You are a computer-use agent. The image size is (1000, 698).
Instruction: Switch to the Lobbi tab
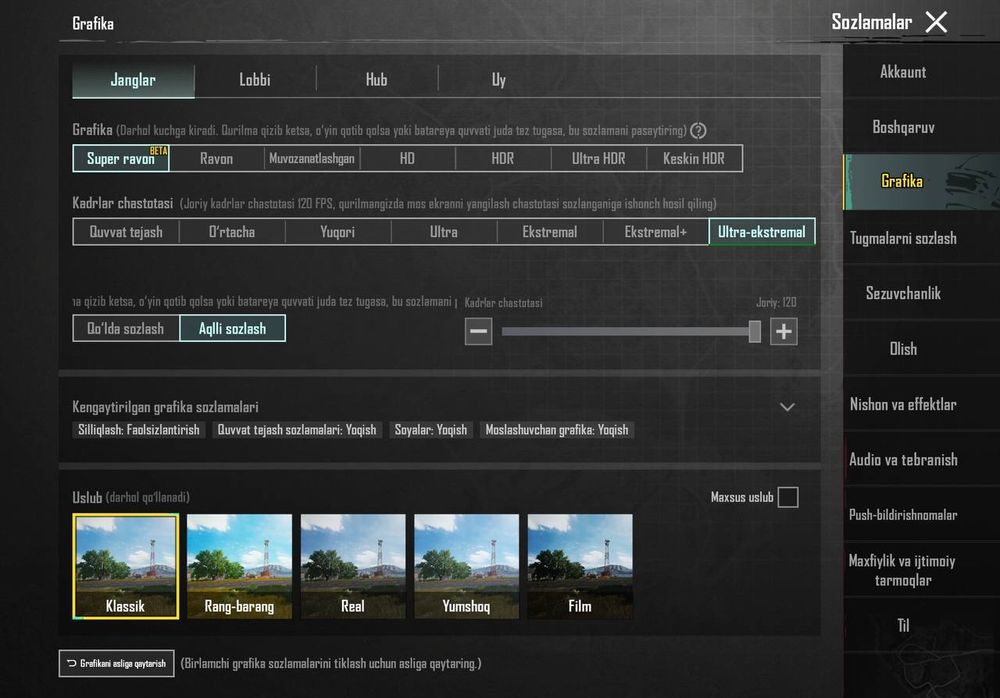point(255,80)
